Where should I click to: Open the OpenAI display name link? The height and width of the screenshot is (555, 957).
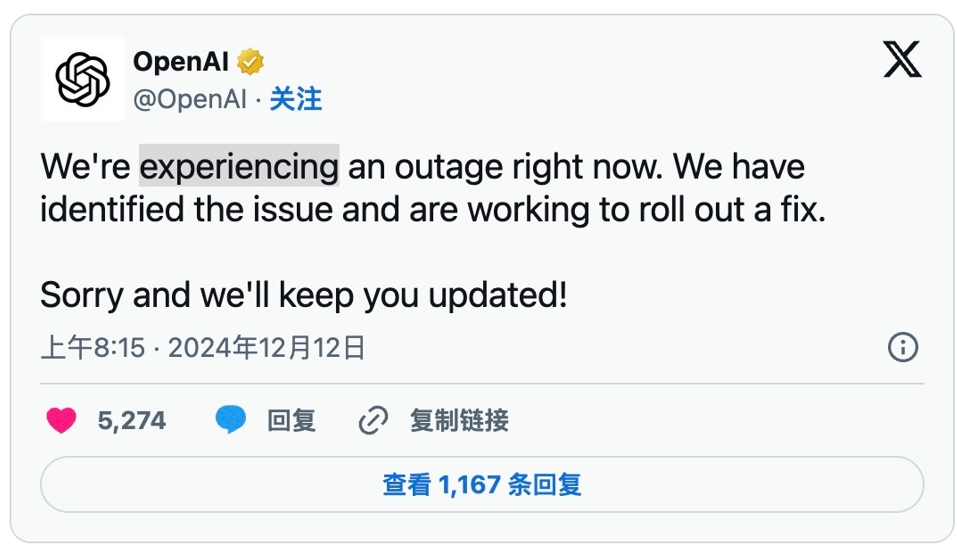(x=182, y=62)
